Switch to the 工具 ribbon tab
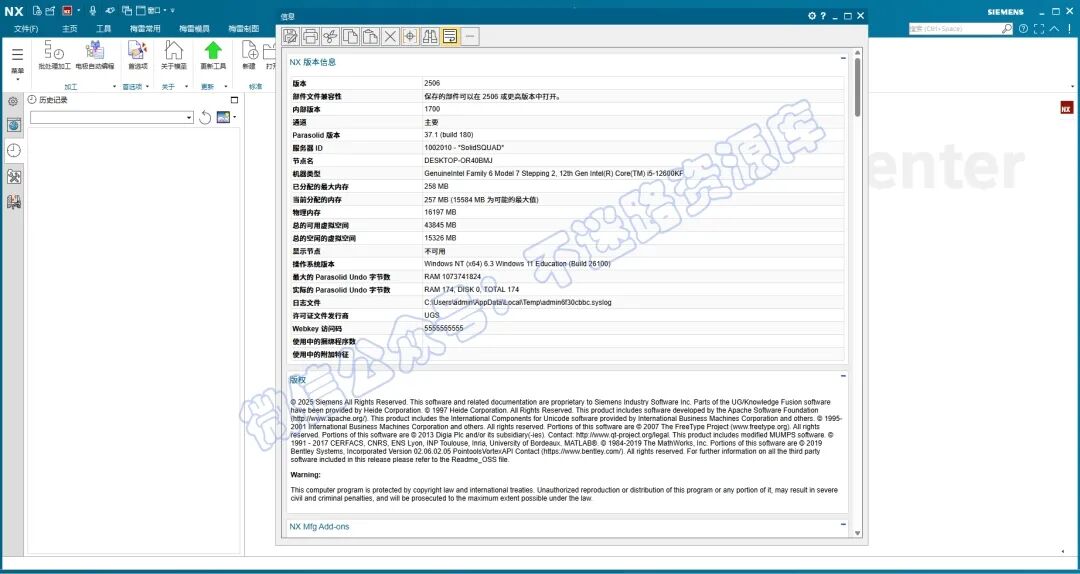This screenshot has width=1080, height=574. [104, 29]
